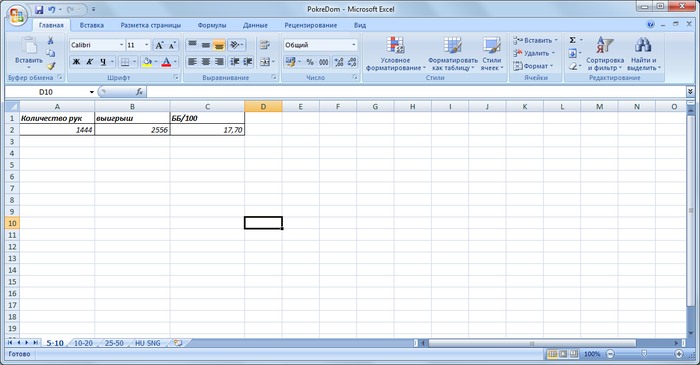Apply borders using the borders icon

click(x=125, y=62)
